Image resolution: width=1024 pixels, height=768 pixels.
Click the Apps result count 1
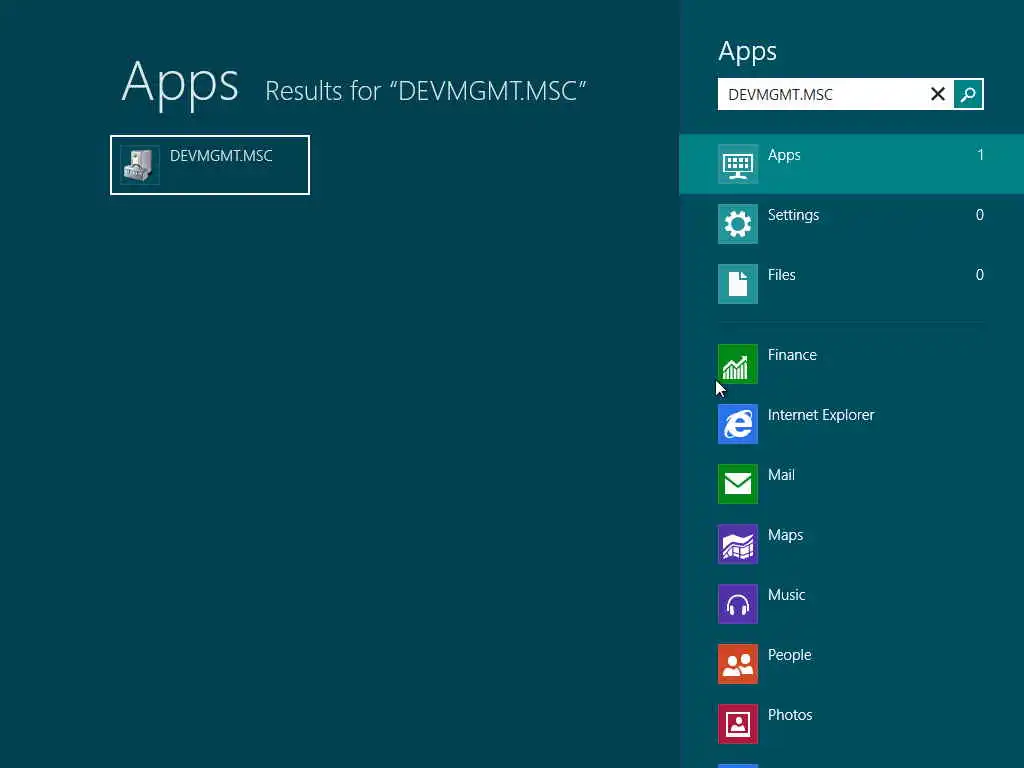980,155
